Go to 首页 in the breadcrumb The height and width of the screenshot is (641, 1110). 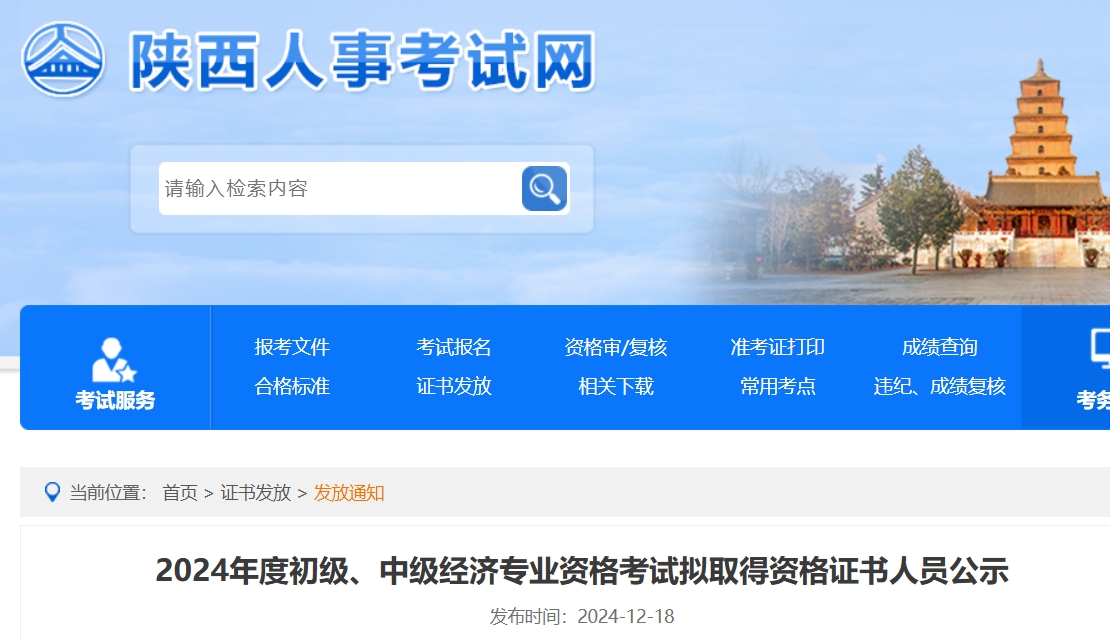[x=180, y=493]
